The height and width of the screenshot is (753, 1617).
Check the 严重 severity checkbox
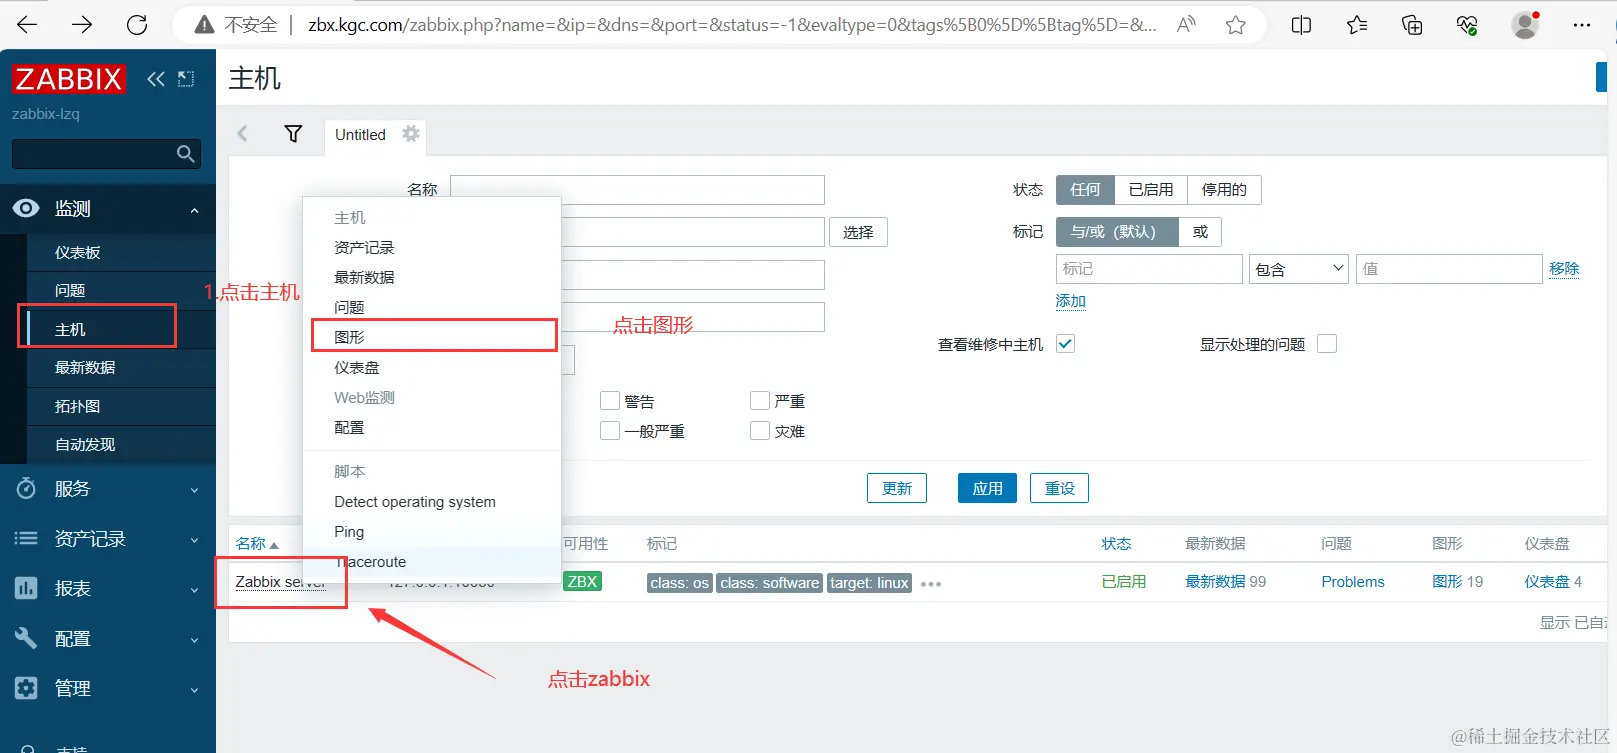760,401
